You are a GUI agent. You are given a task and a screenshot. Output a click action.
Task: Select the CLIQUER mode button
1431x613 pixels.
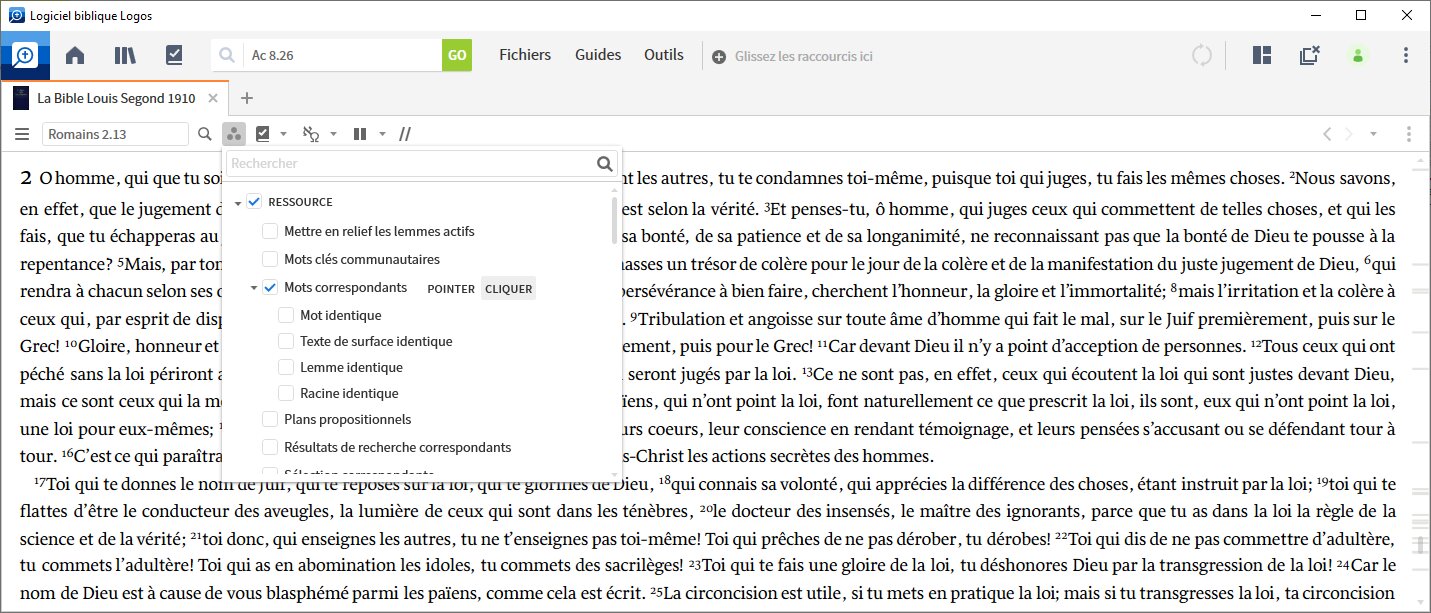509,289
